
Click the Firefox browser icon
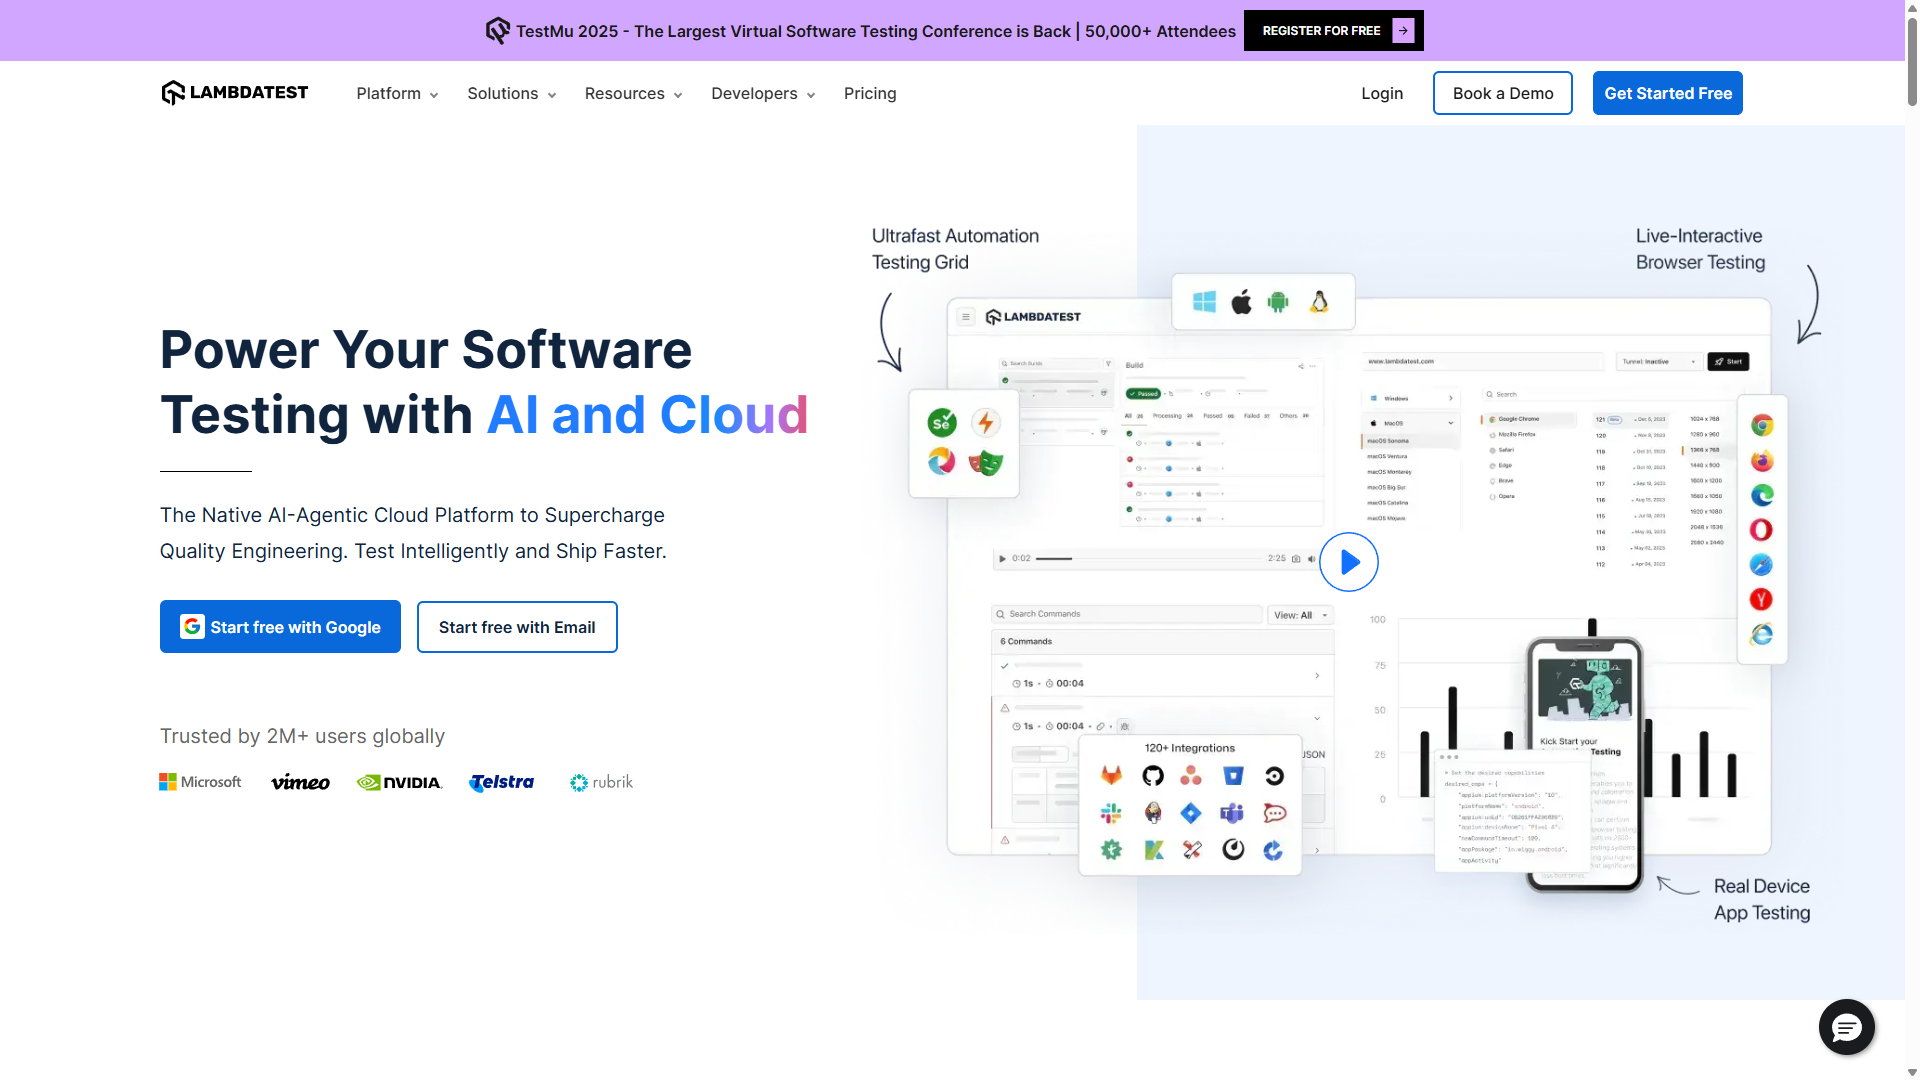[x=1762, y=460]
